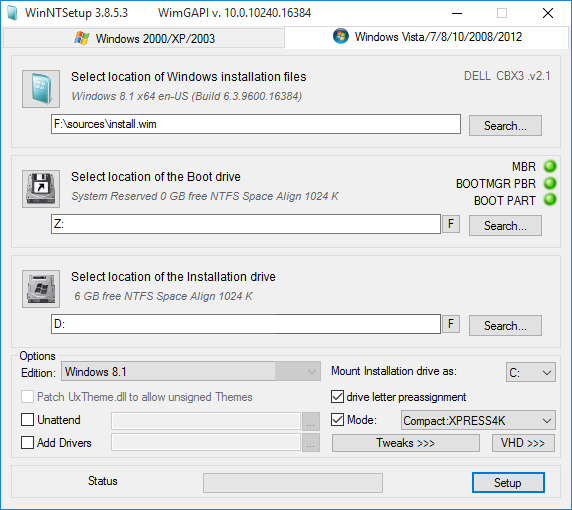Click the MBR green status light
572x510 pixels.
[550, 166]
